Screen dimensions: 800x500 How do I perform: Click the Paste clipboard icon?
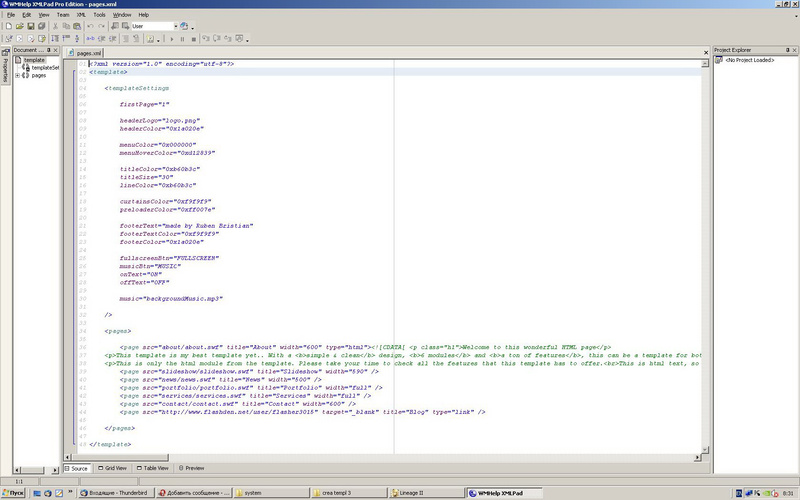pyautogui.click(x=77, y=26)
